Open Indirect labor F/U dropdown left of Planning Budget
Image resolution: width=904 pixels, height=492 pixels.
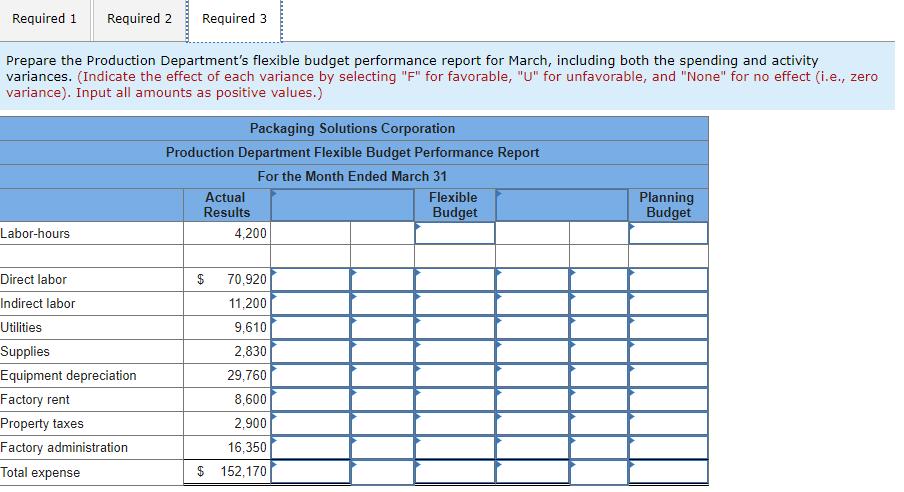coord(599,303)
